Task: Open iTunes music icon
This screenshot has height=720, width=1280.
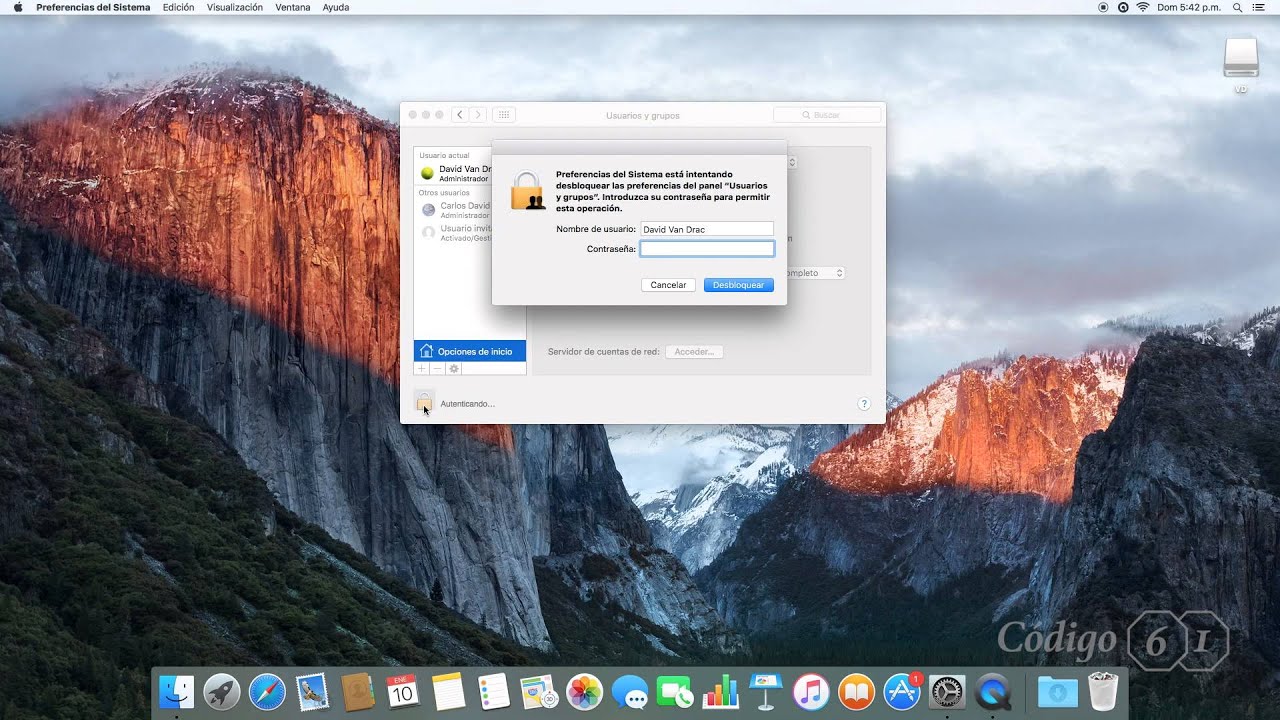Action: (x=811, y=691)
